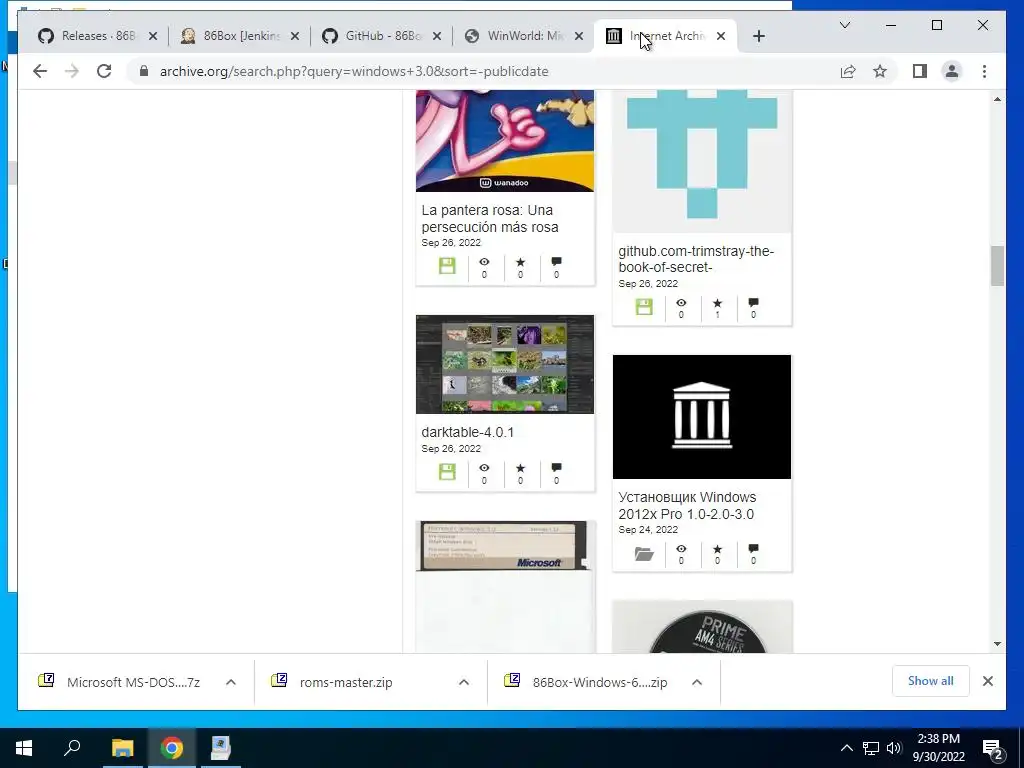Click the favorites star under La pantera rosa
Viewport: 1024px width, 768px height.
coord(520,262)
